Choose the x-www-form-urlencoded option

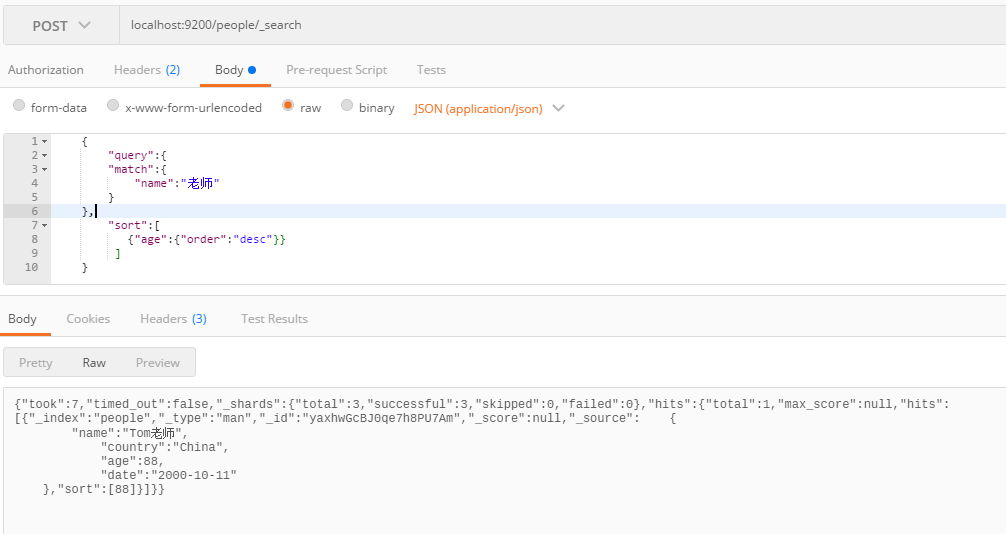tap(113, 106)
